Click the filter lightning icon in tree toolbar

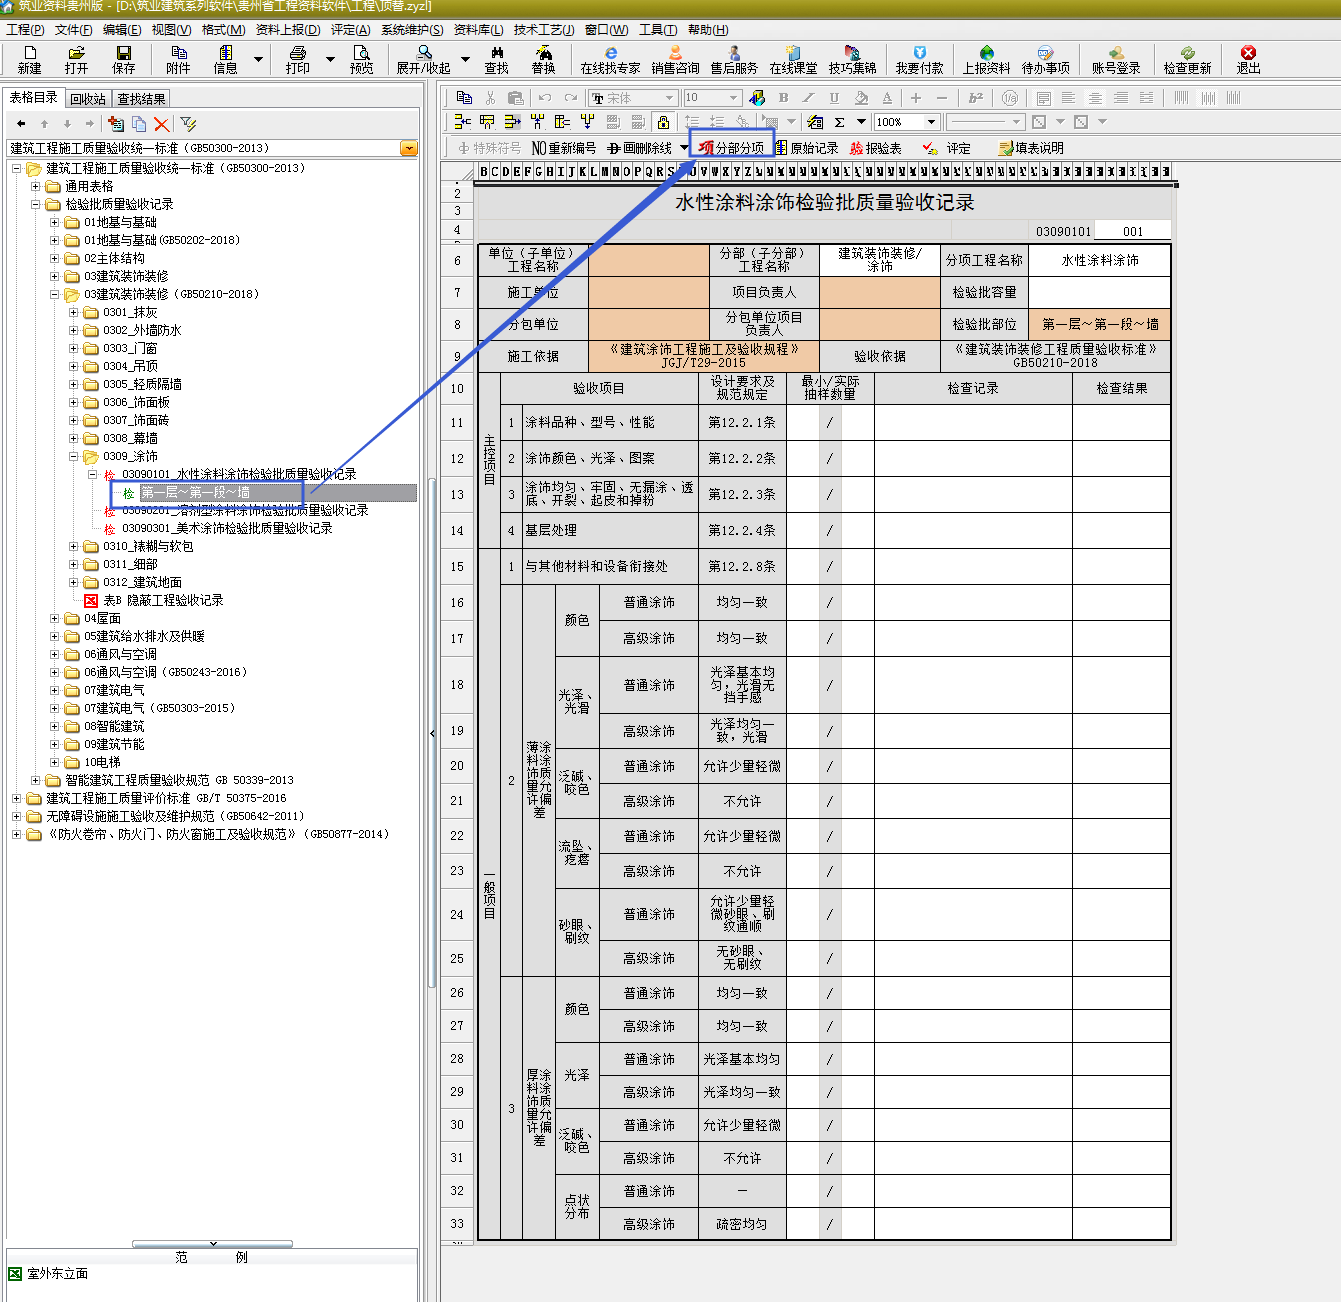pos(188,124)
